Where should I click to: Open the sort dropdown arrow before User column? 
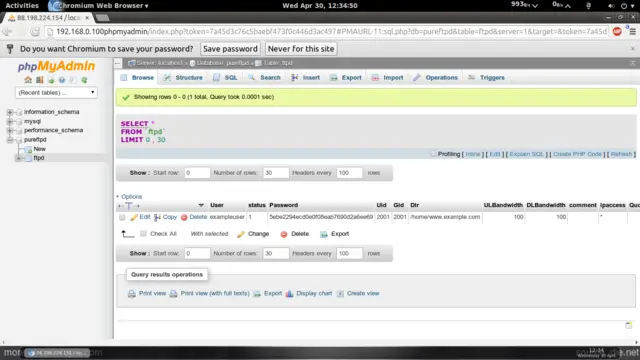point(201,205)
